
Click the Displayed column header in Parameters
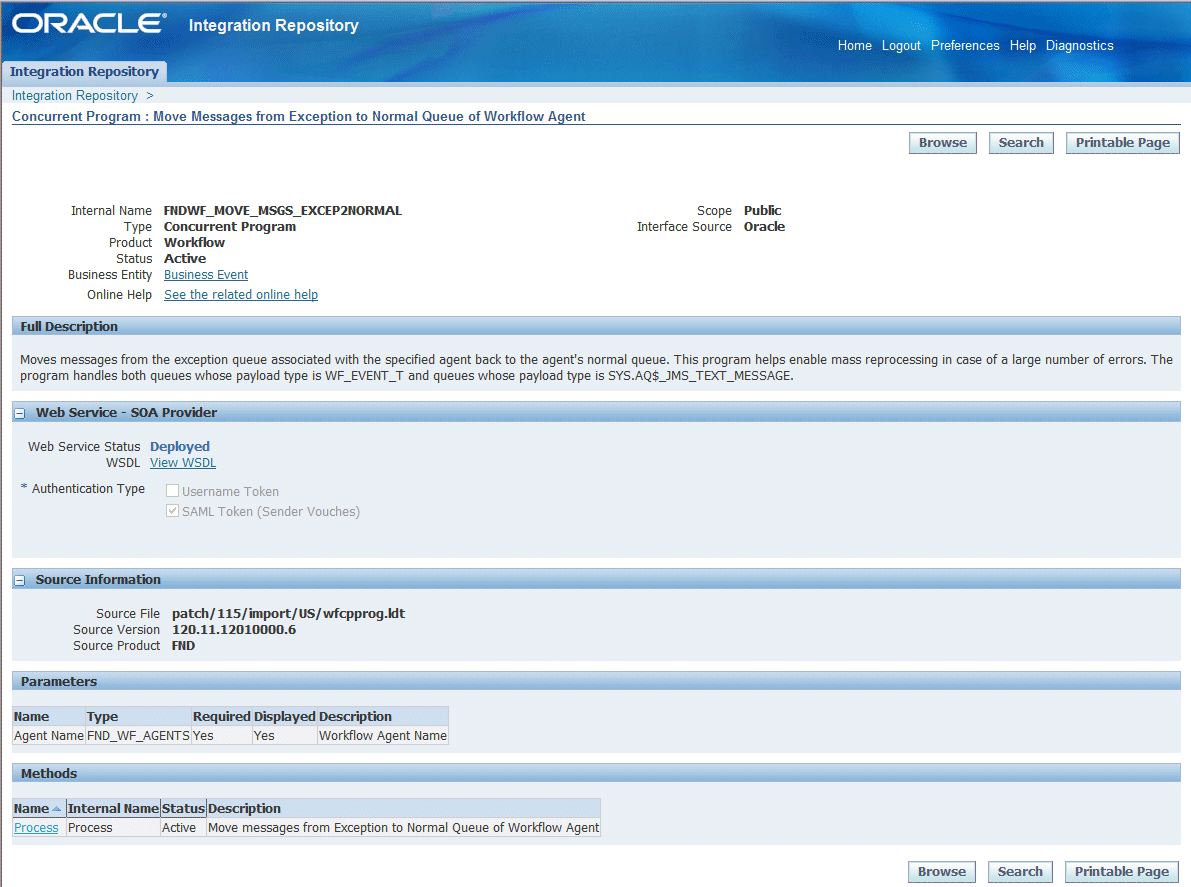click(285, 717)
